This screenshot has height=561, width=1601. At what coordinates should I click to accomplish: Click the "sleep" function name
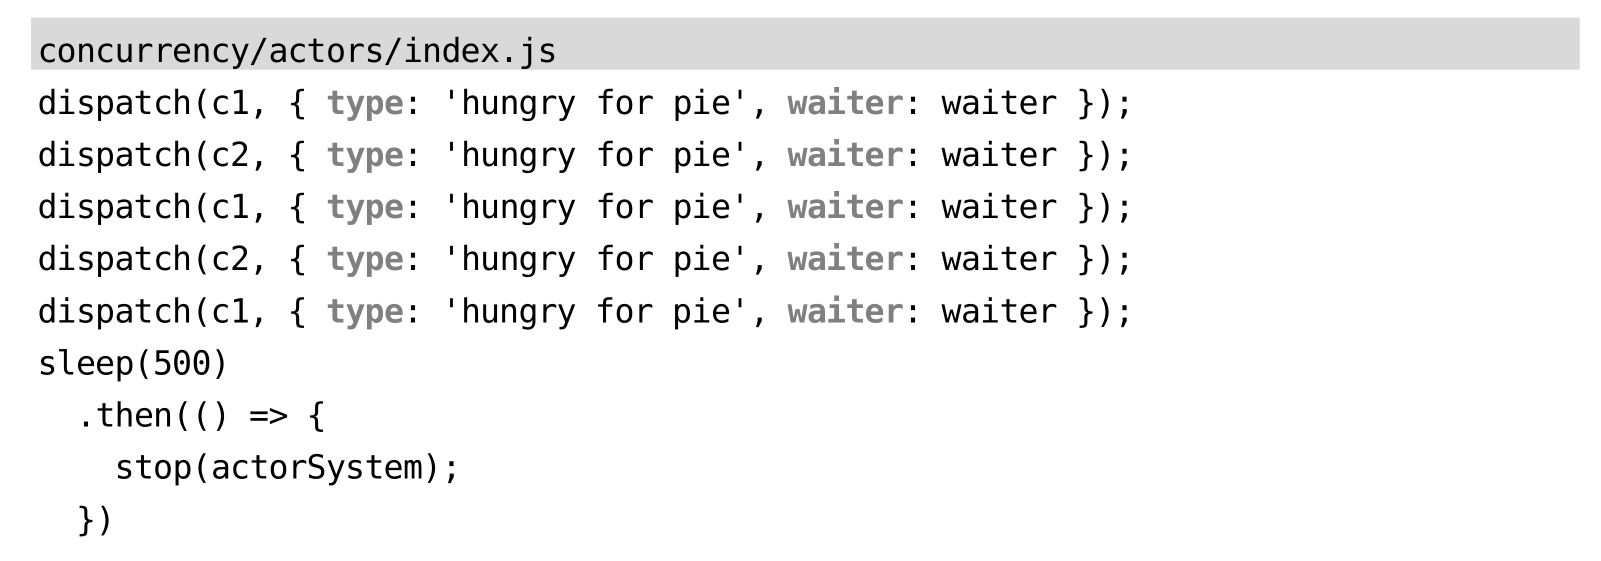[85, 364]
